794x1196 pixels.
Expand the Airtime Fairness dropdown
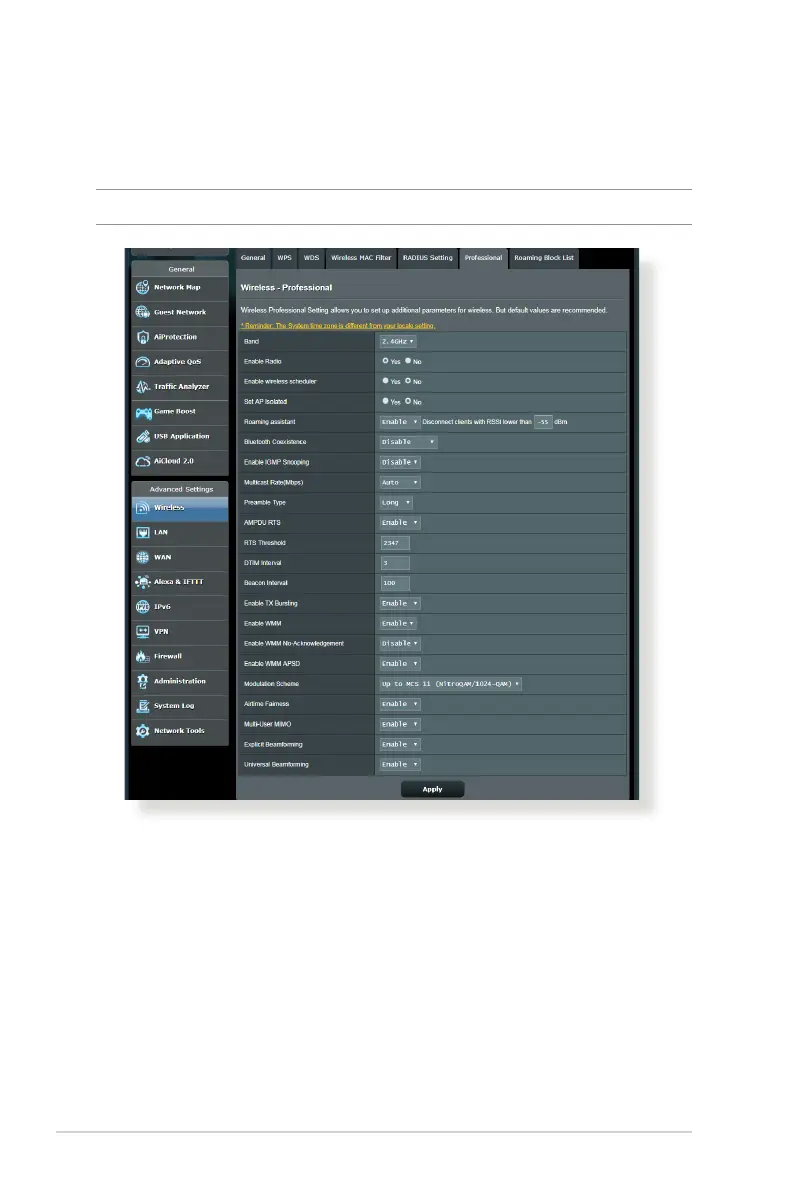pos(400,704)
